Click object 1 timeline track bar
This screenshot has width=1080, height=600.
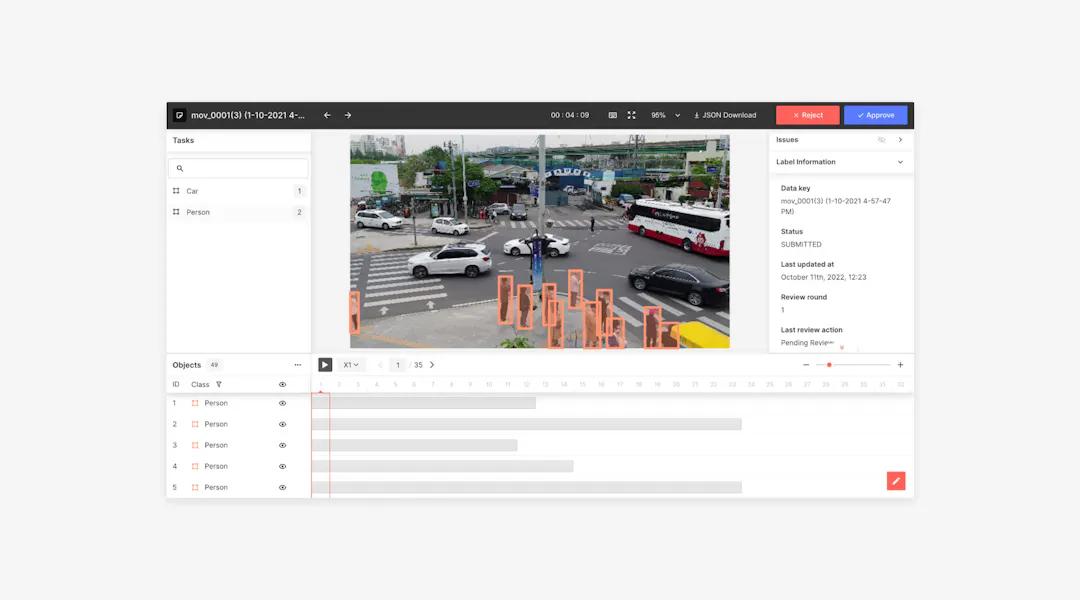click(424, 403)
